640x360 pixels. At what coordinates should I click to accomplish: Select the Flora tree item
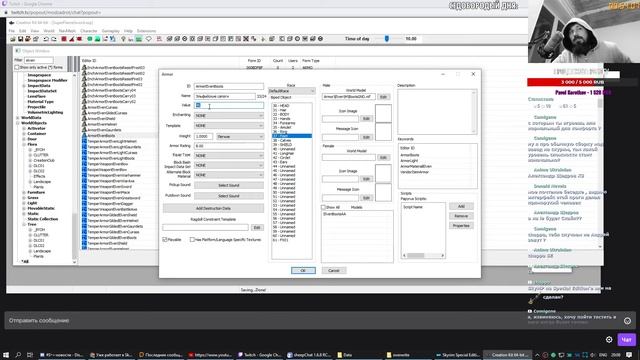pos(32,144)
